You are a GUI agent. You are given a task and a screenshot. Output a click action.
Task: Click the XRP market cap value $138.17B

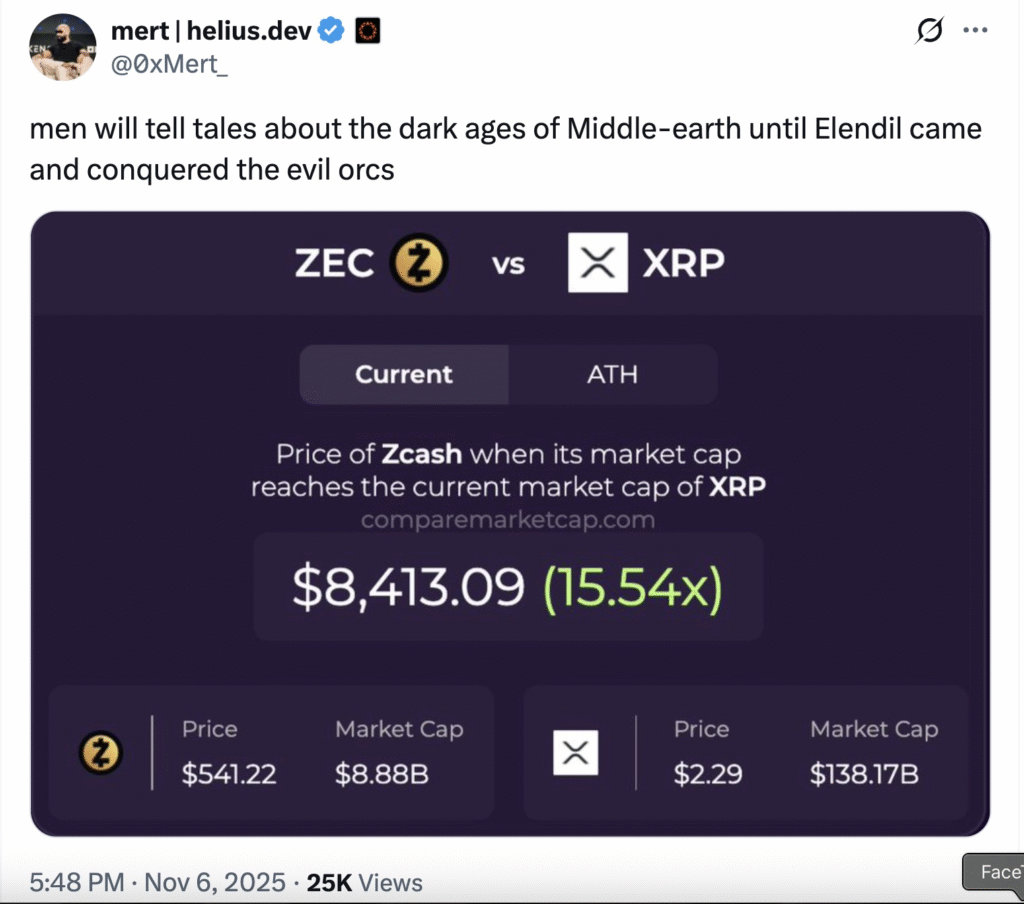pos(864,773)
